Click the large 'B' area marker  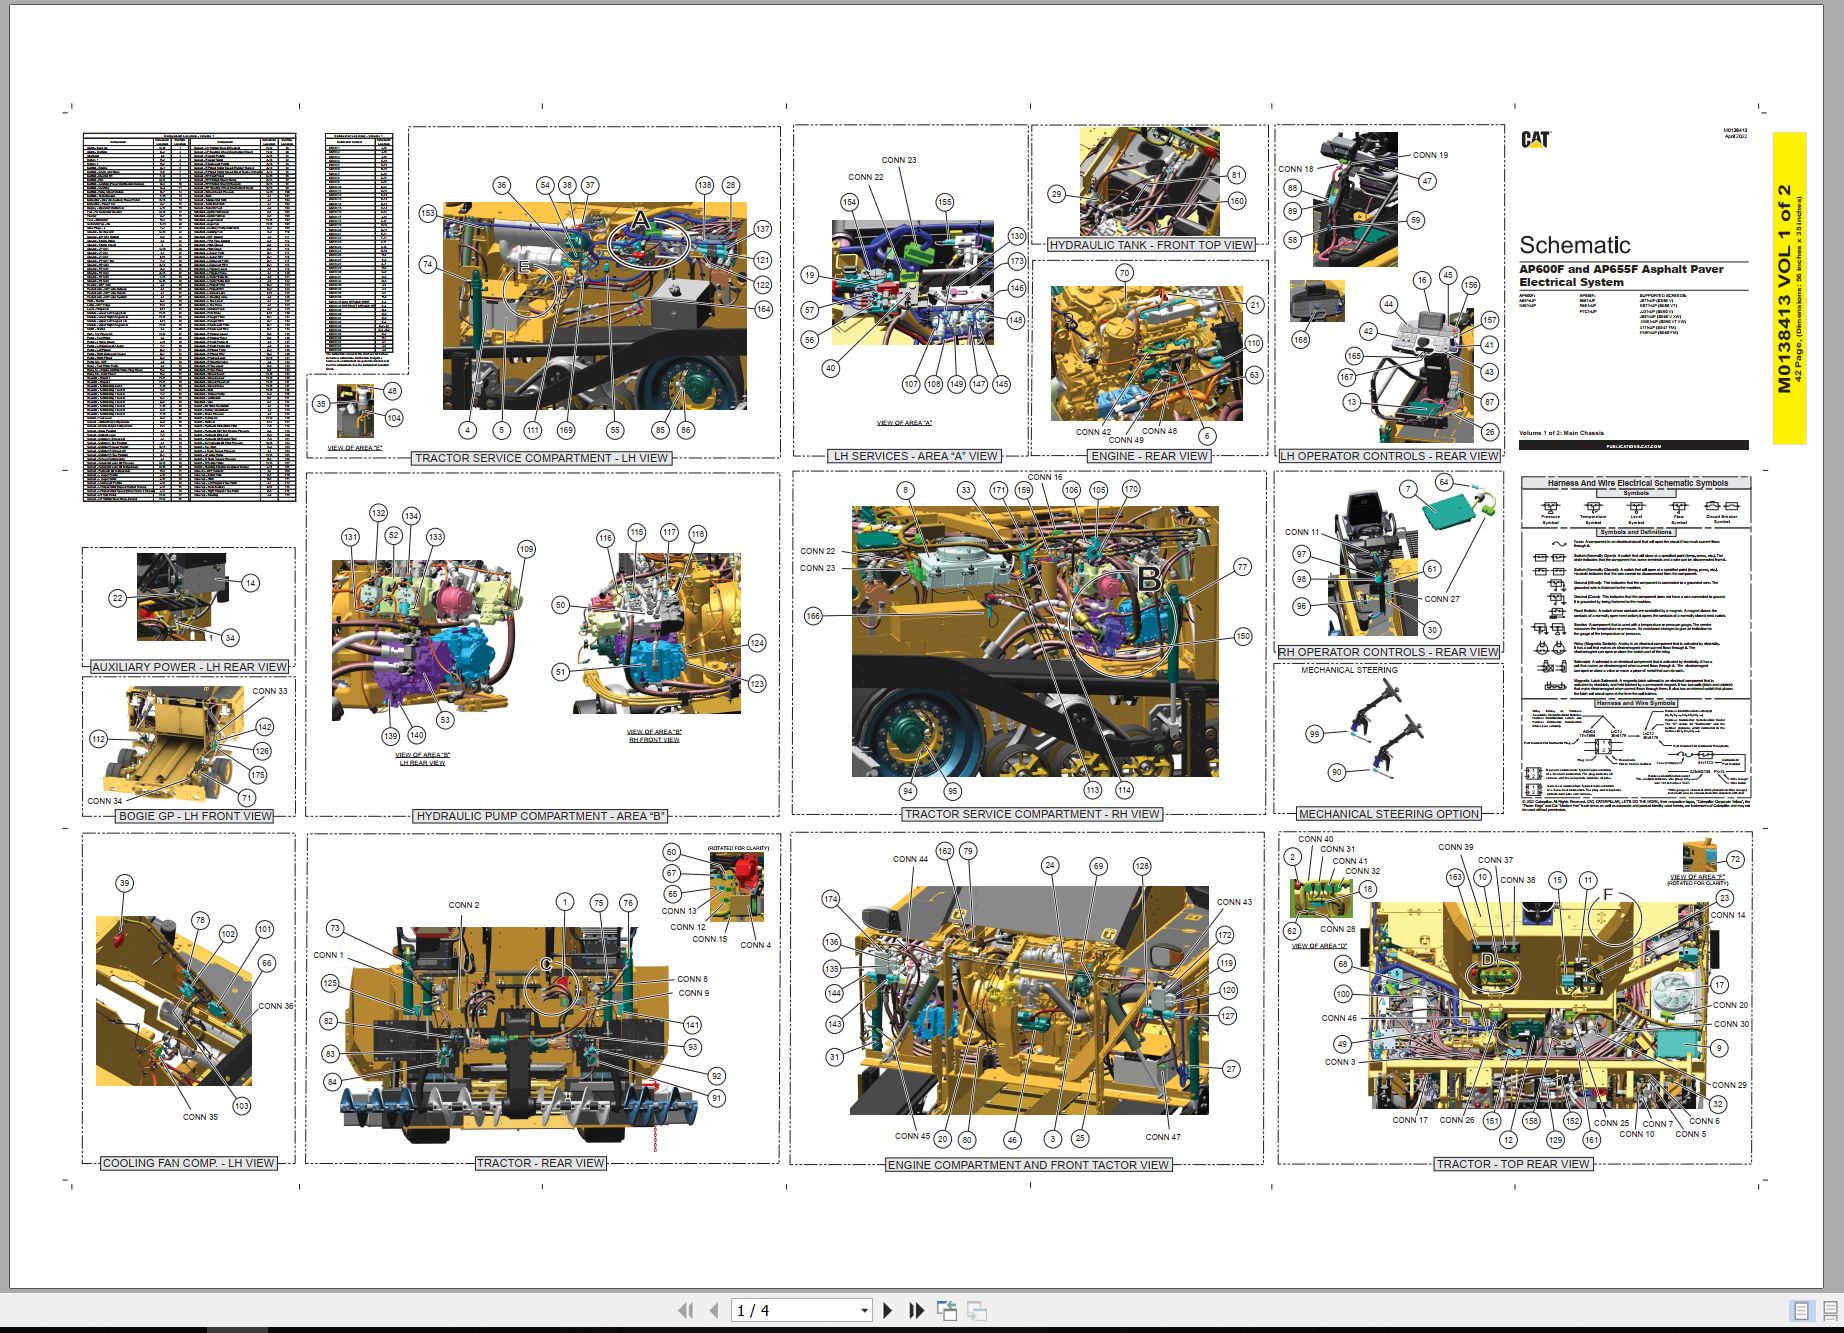(x=1149, y=578)
